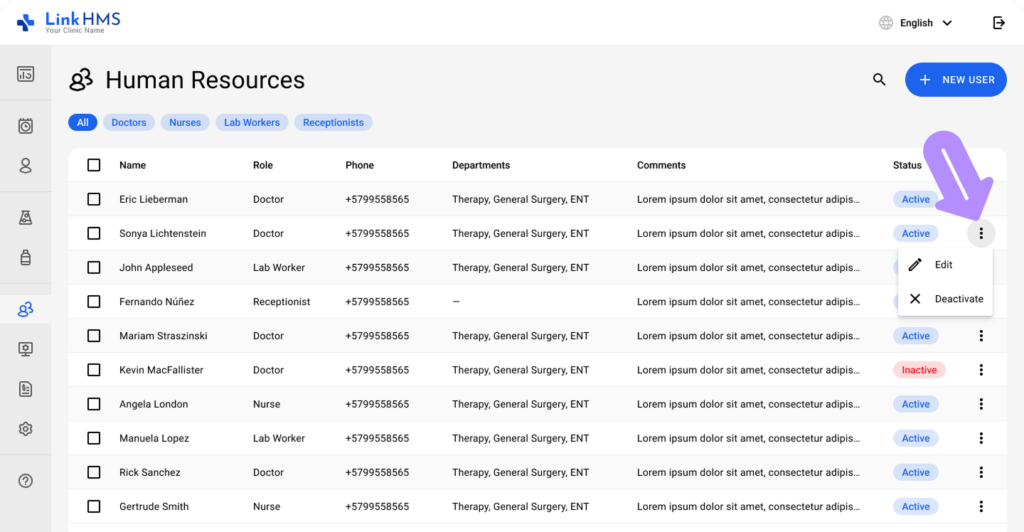Click the Inactive status badge for Kevin MacFallister
Viewport: 1024px width, 532px height.
click(x=919, y=369)
